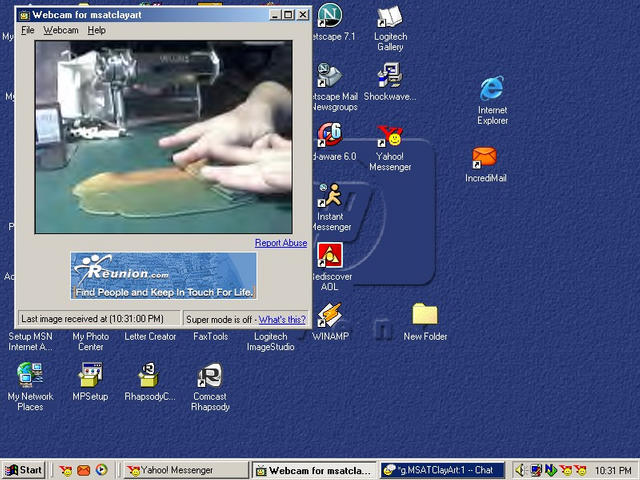Click the Super mode is off text
The width and height of the screenshot is (640, 480).
point(219,320)
